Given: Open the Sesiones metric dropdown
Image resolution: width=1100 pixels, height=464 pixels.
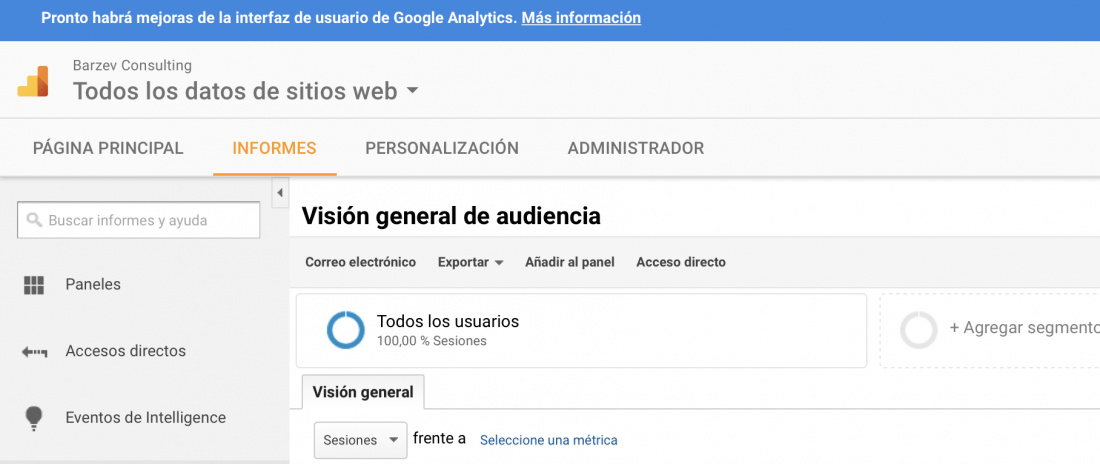Looking at the screenshot, I should tap(361, 440).
